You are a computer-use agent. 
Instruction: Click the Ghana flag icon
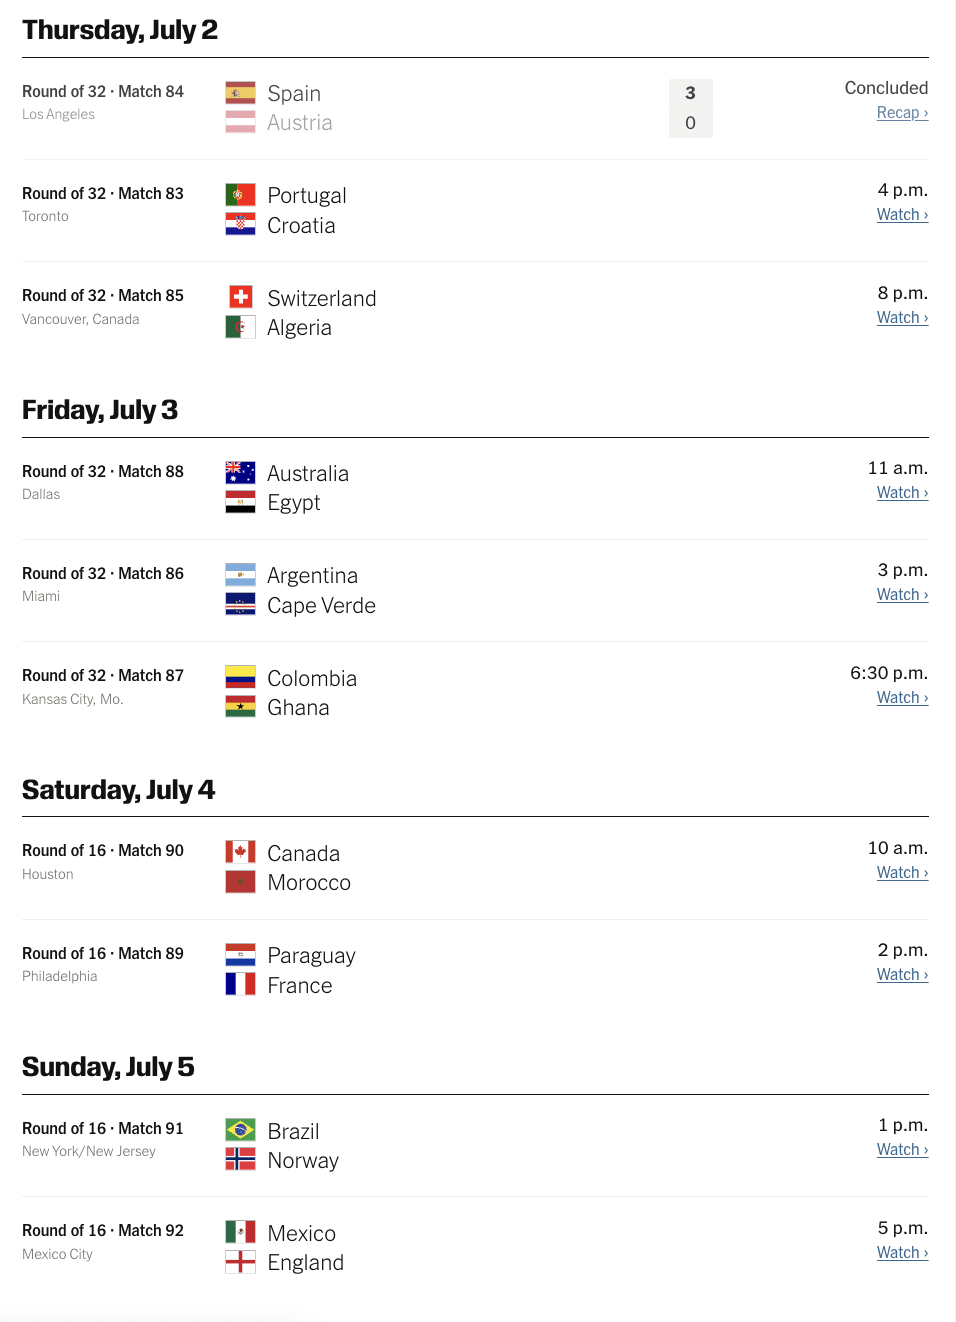point(240,707)
